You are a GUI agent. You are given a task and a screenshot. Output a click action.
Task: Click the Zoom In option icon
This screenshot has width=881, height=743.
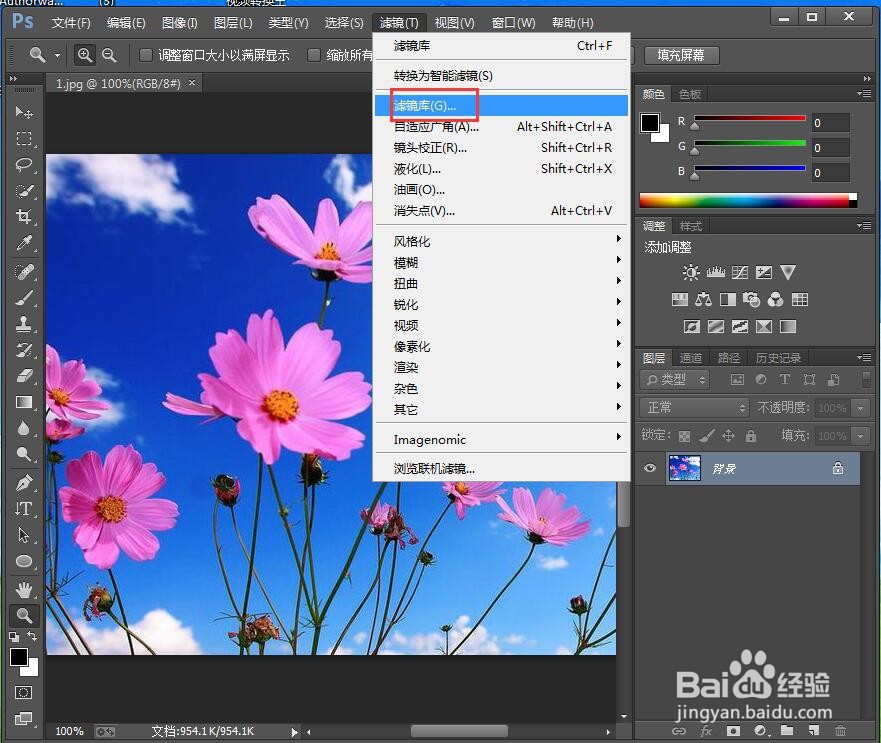tap(85, 55)
